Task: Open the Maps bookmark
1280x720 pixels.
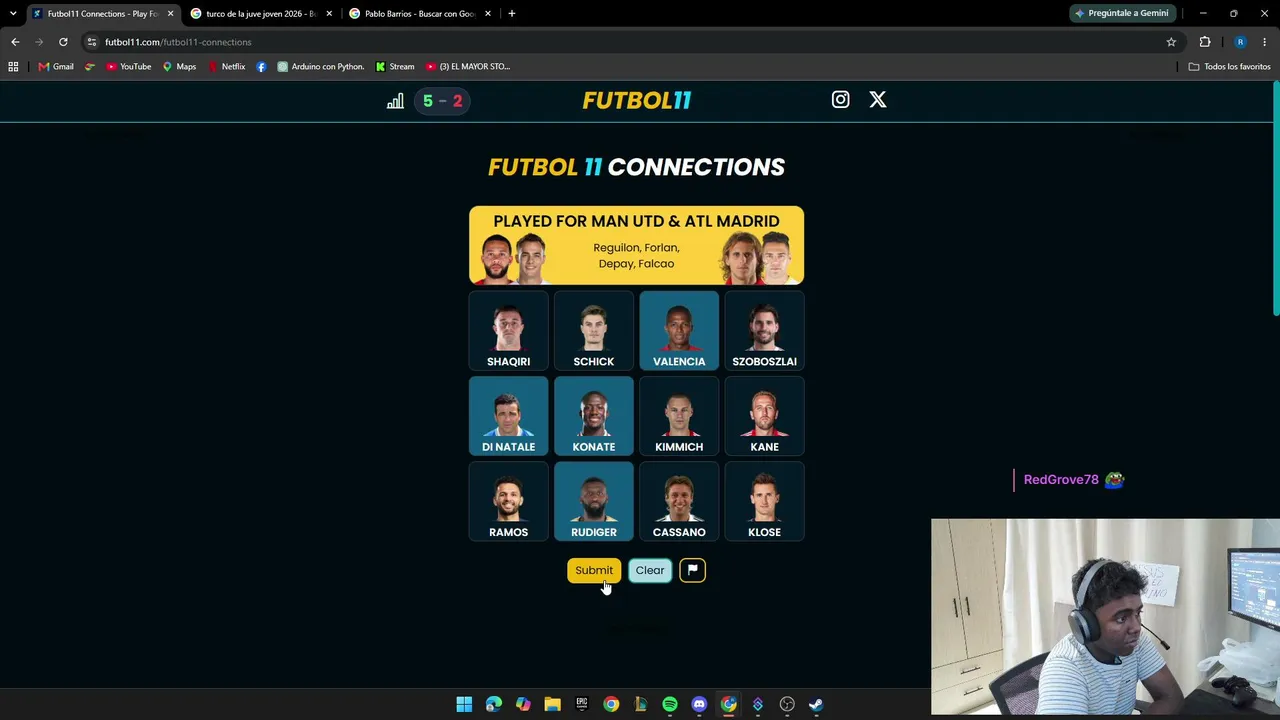Action: click(x=179, y=67)
